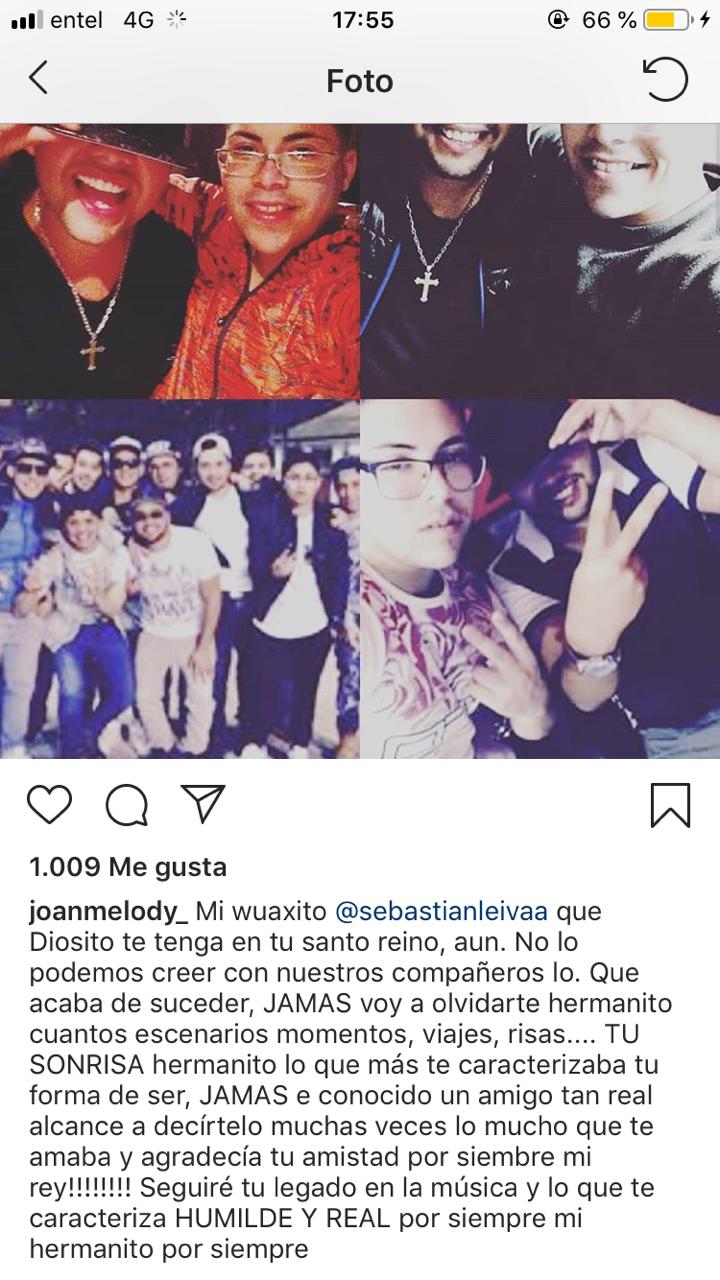Tap the back arrow in header

click(38, 78)
